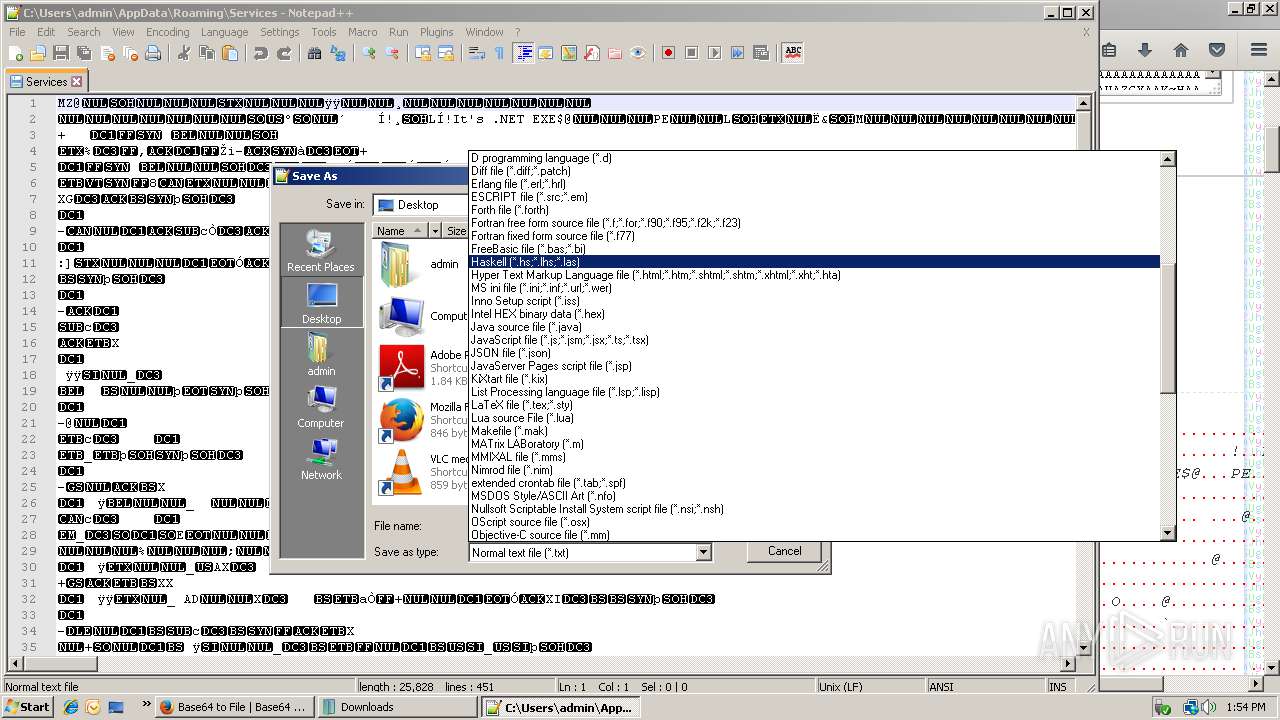The height and width of the screenshot is (720, 1280).
Task: Click the Cut scissors toolbar icon
Action: [184, 53]
